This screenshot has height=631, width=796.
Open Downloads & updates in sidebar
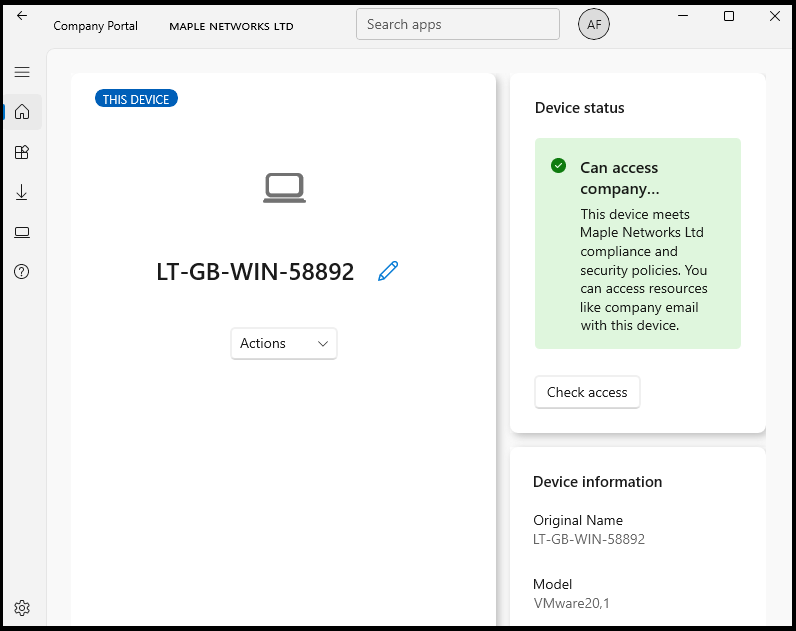pyautogui.click(x=22, y=192)
